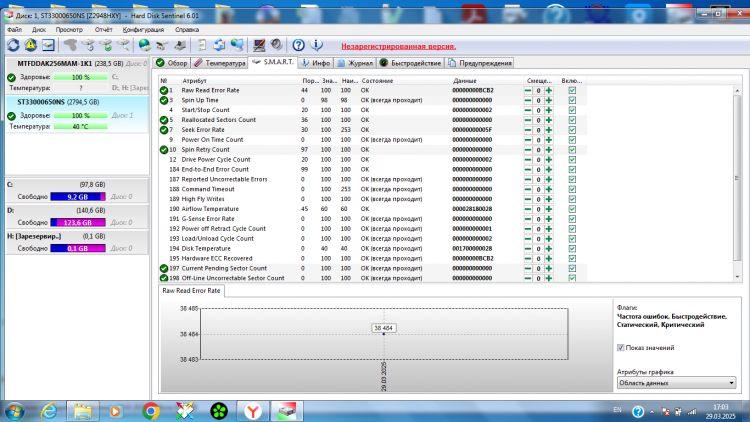Click the Незарегистрированная версия link
Viewport: 750px width, 422px height.
pos(398,46)
